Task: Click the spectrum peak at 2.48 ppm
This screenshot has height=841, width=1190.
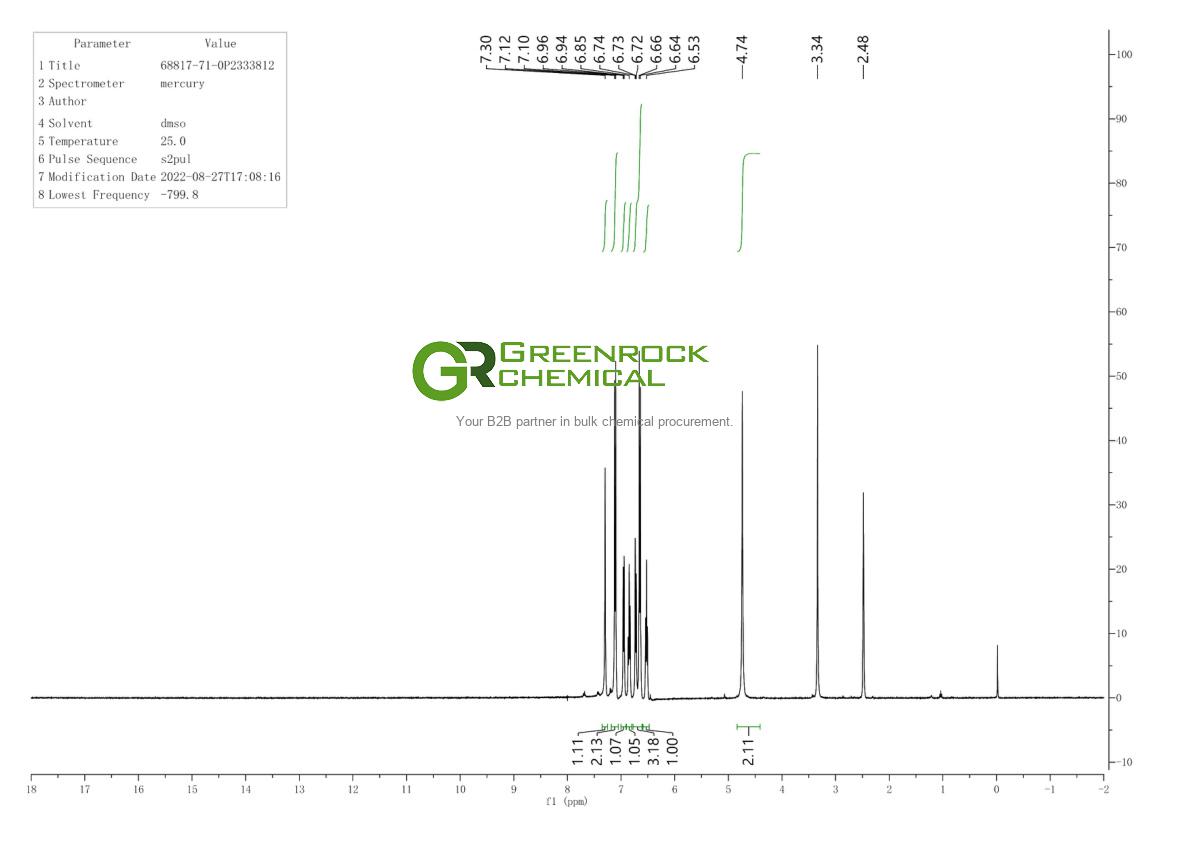Action: 863,594
